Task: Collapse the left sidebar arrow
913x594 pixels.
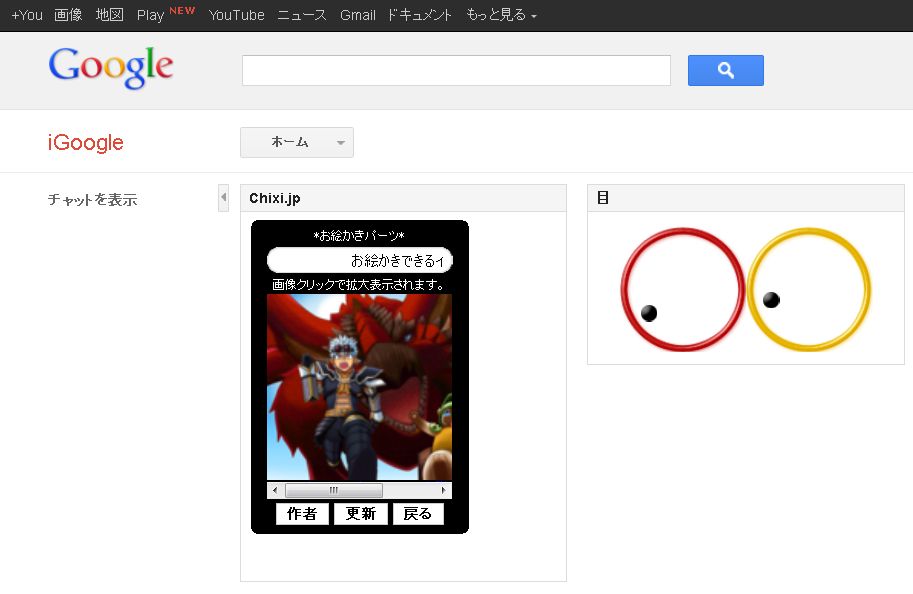Action: [x=223, y=198]
